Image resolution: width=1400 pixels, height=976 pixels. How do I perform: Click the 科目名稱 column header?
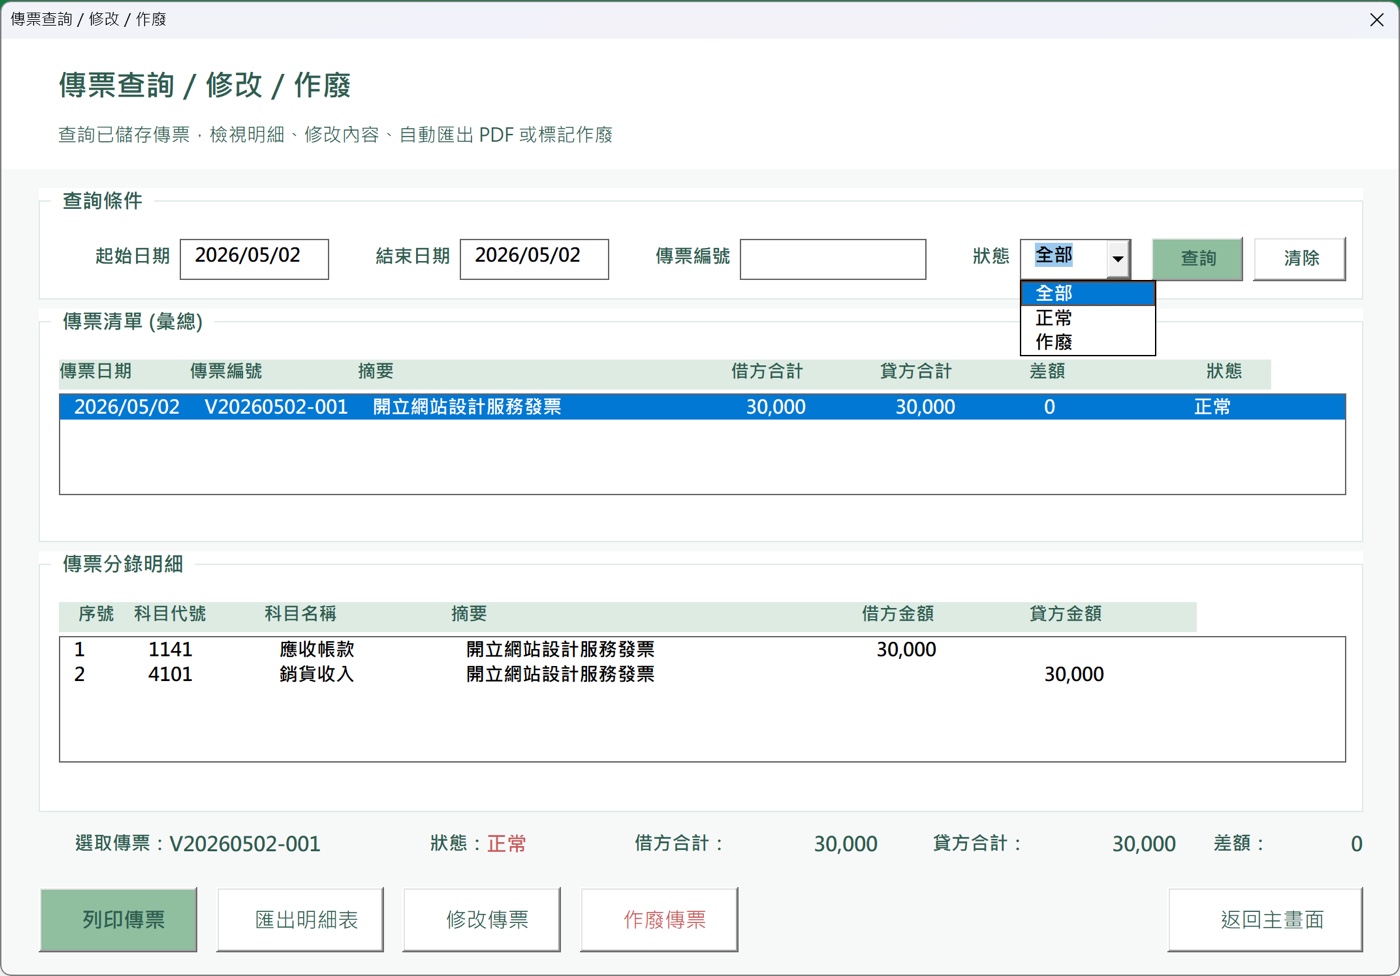pos(300,614)
